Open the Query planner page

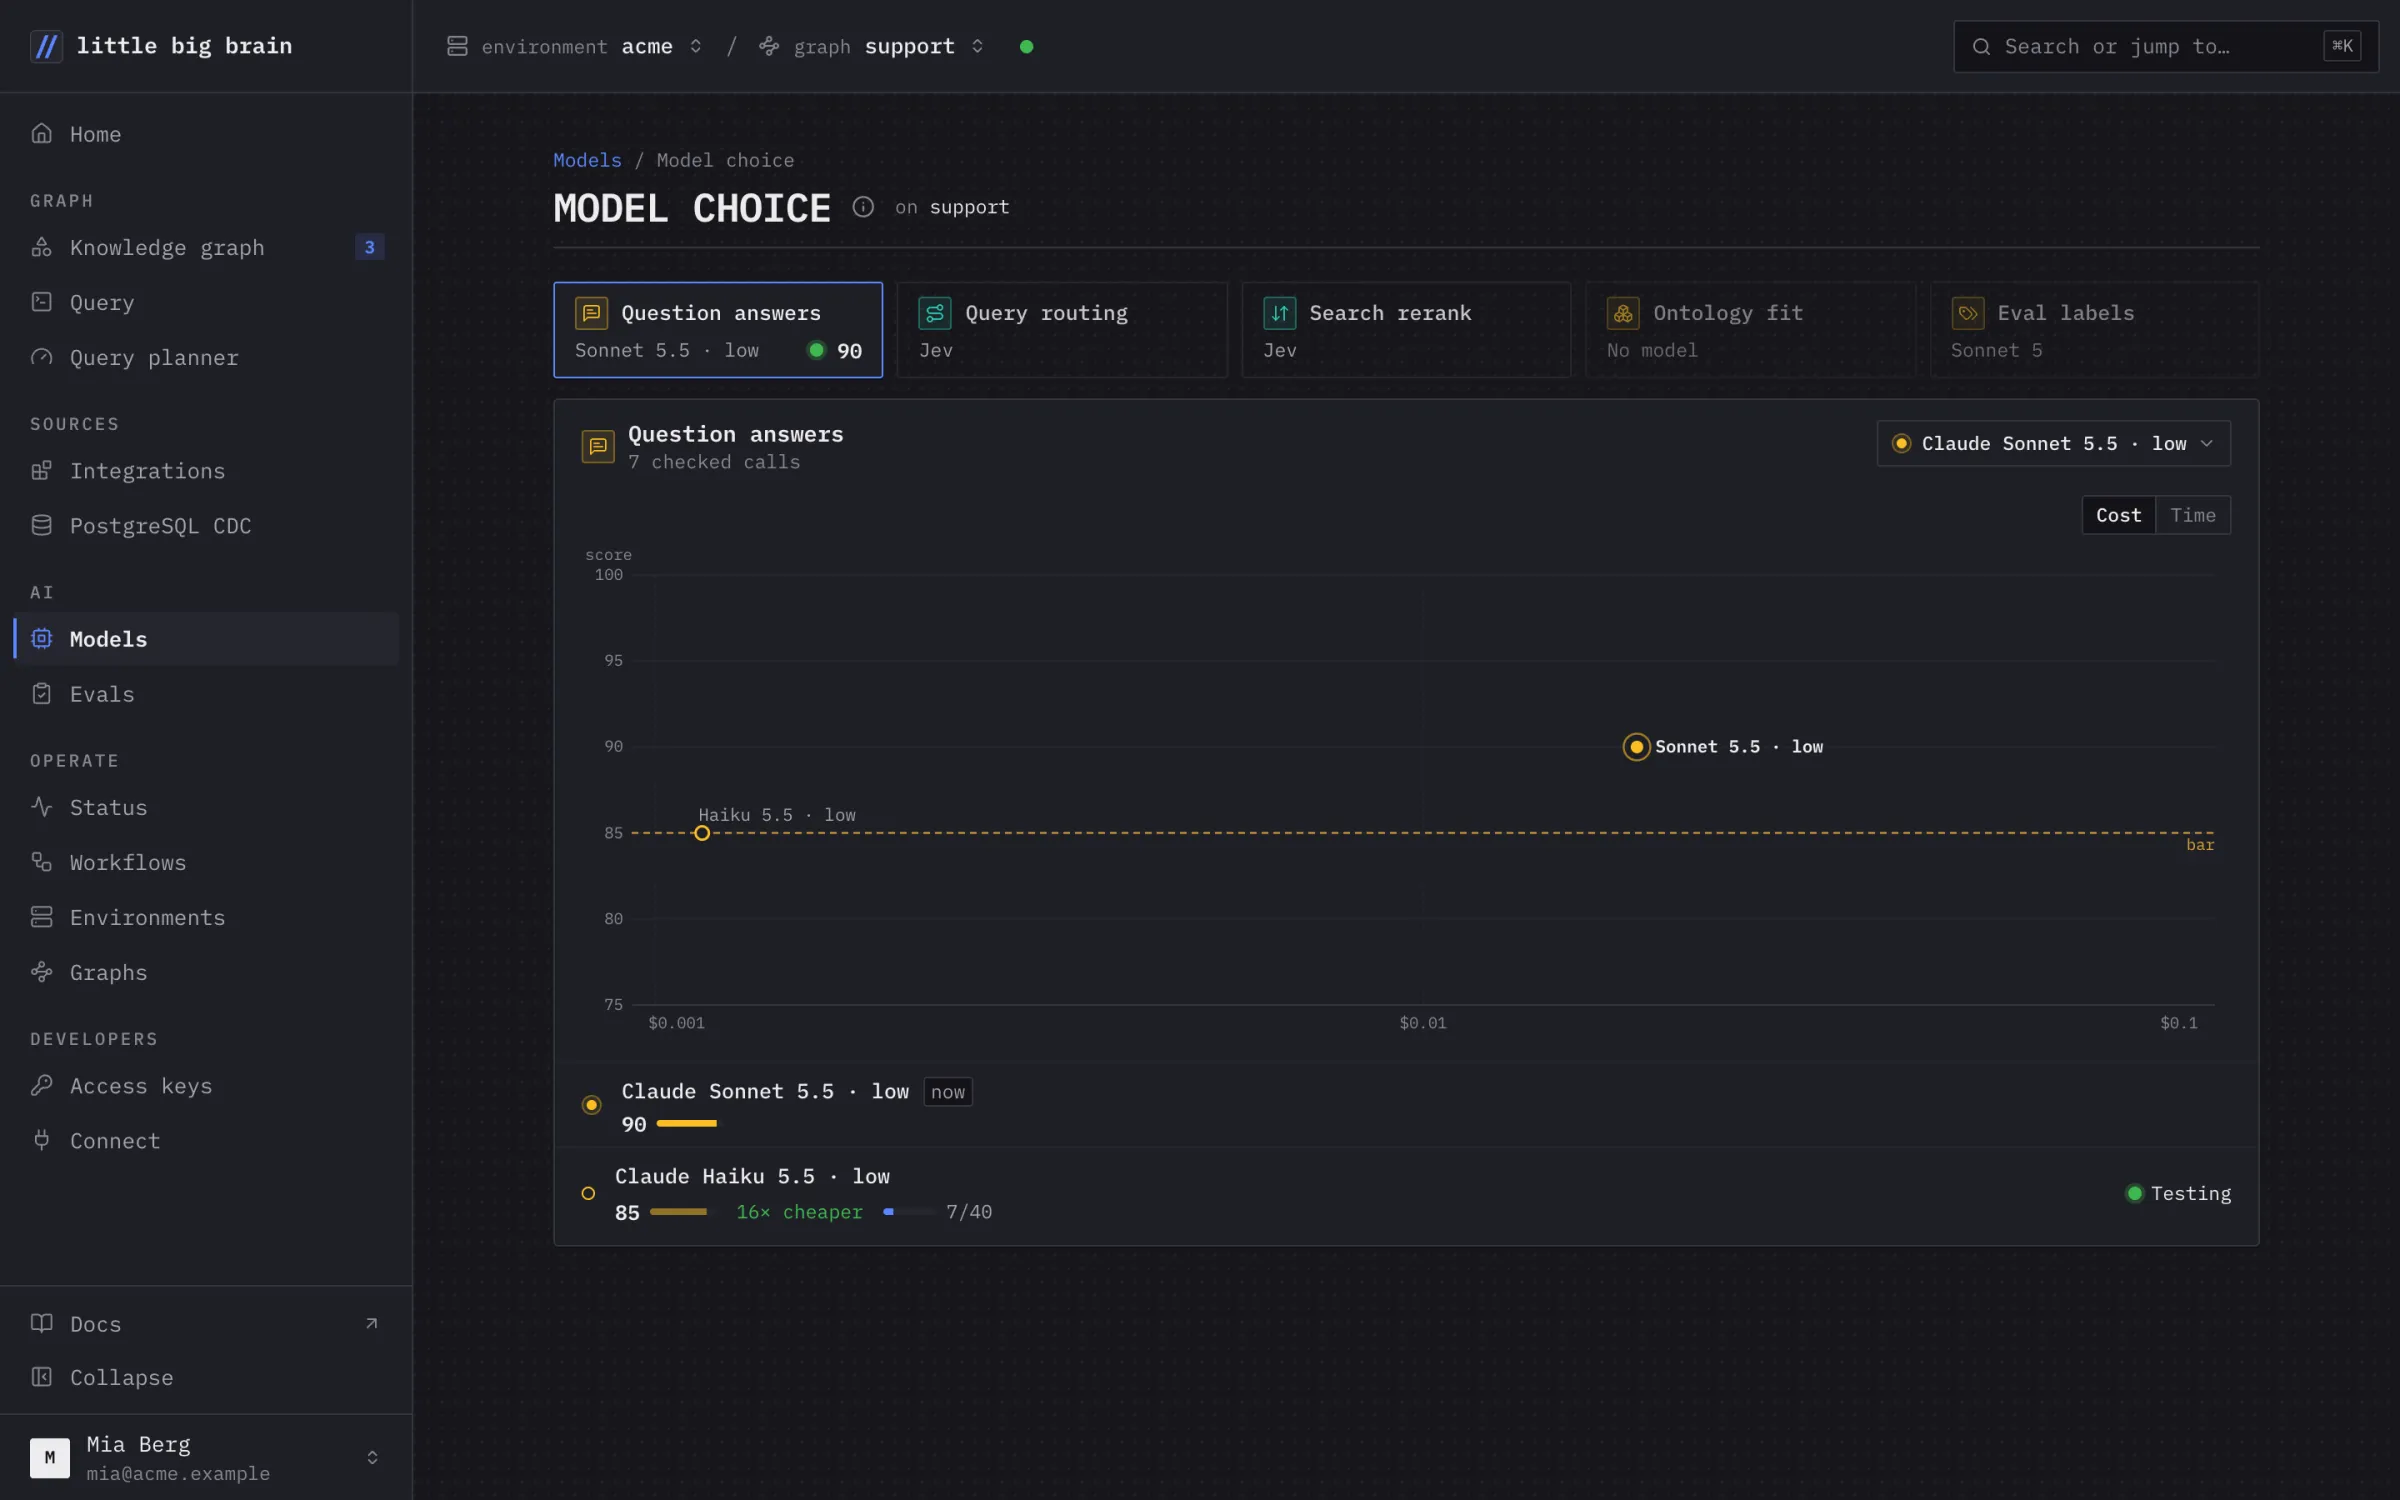click(x=206, y=357)
